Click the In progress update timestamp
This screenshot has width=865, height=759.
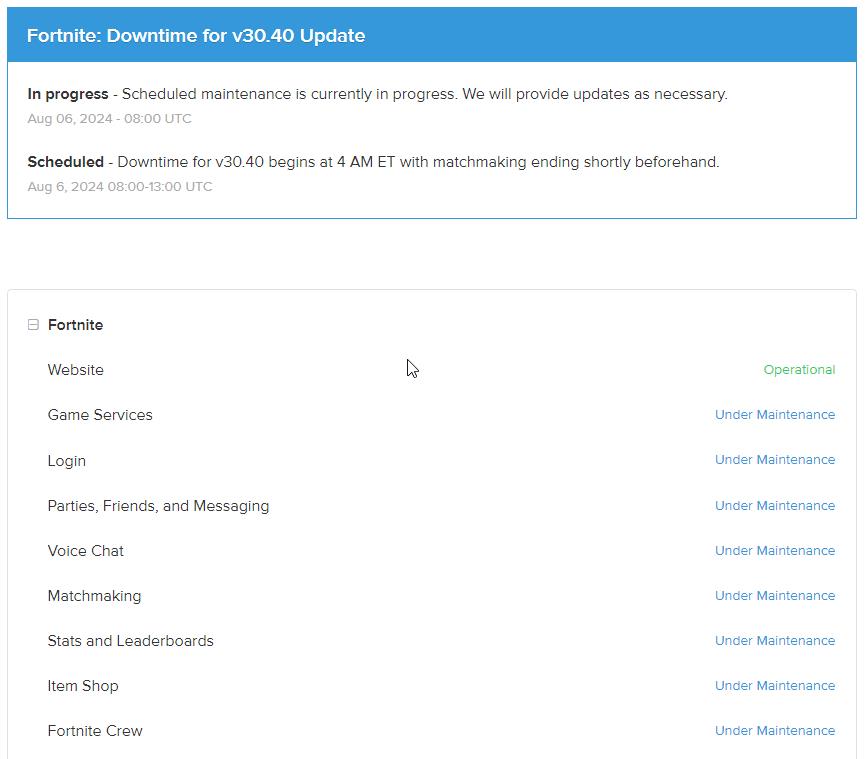[109, 119]
